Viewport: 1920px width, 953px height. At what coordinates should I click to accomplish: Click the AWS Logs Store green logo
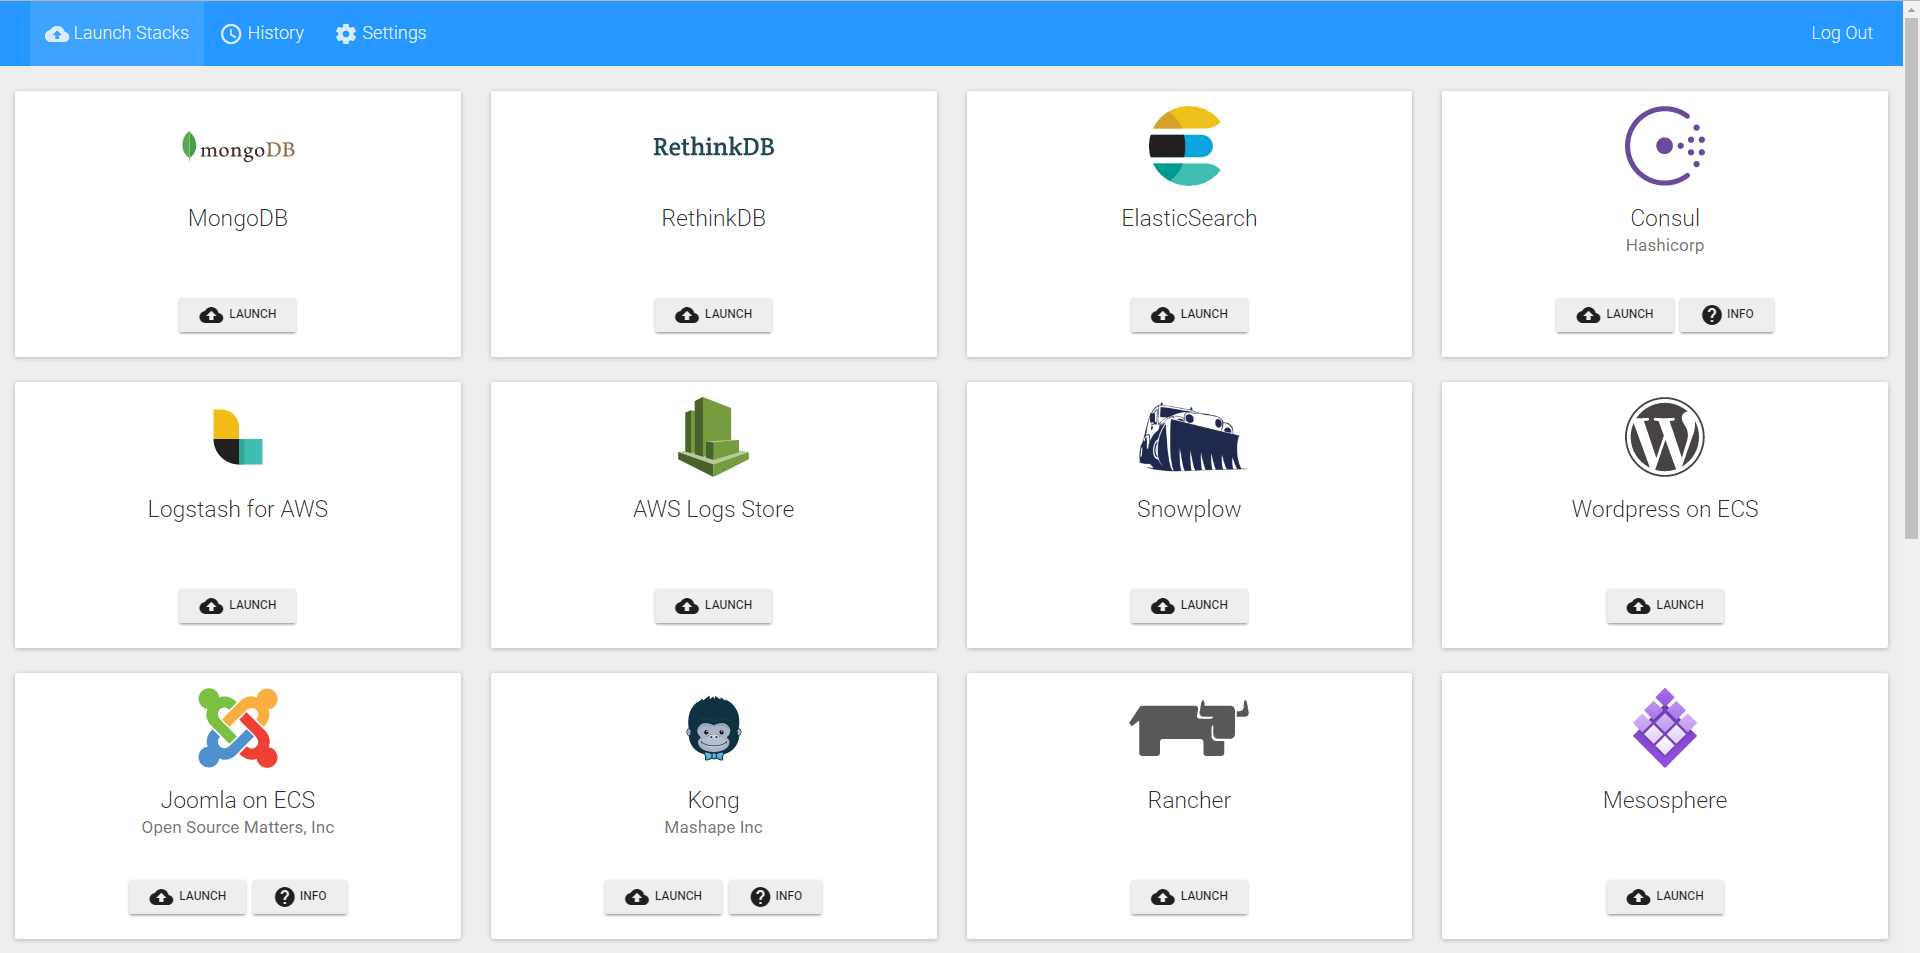(x=713, y=437)
